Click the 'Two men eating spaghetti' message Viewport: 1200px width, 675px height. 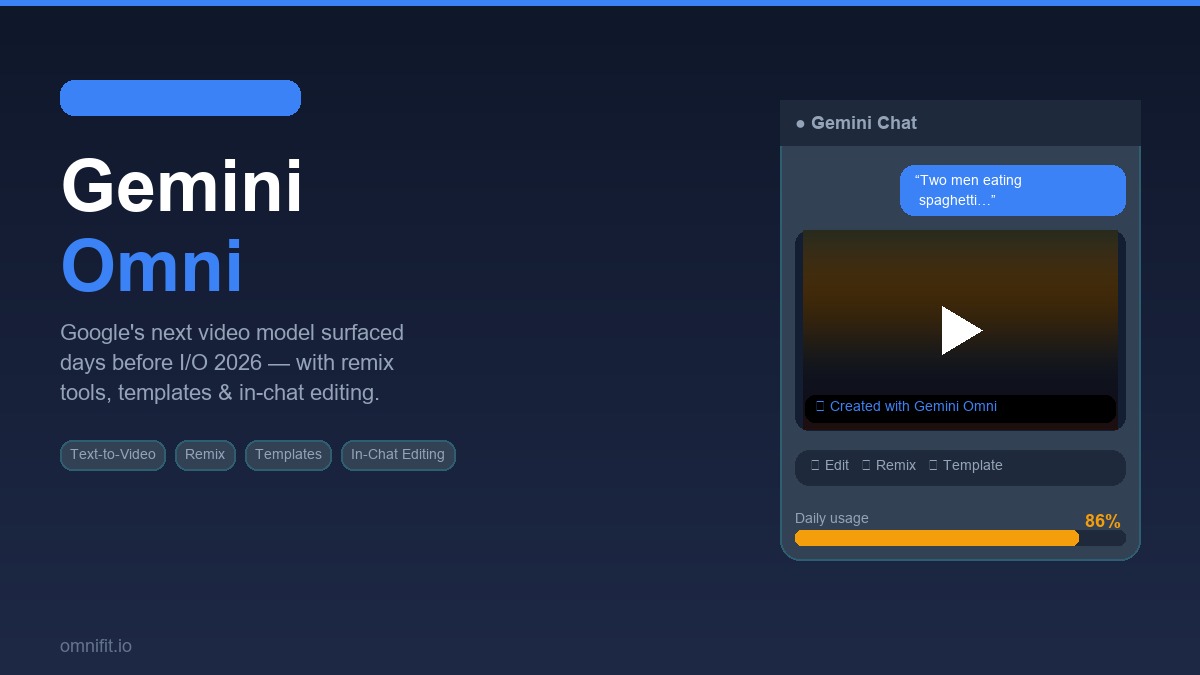1013,190
